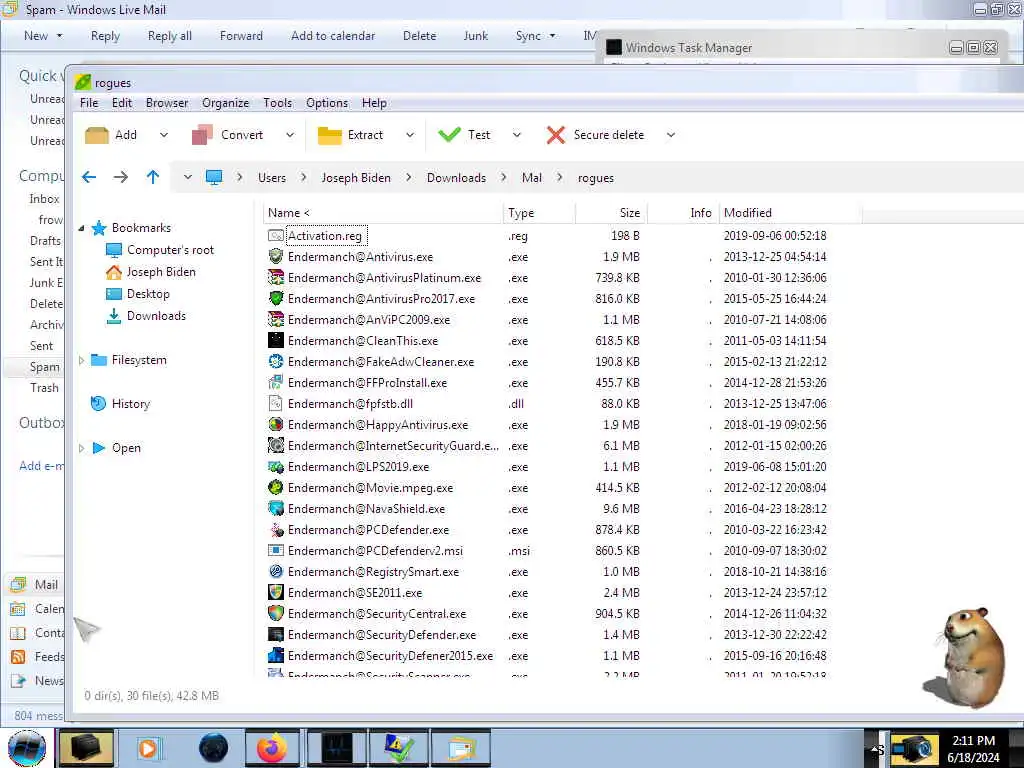Click icon of Endermanch@Antivirus.exe
This screenshot has height=768, width=1024.
pyautogui.click(x=276, y=257)
